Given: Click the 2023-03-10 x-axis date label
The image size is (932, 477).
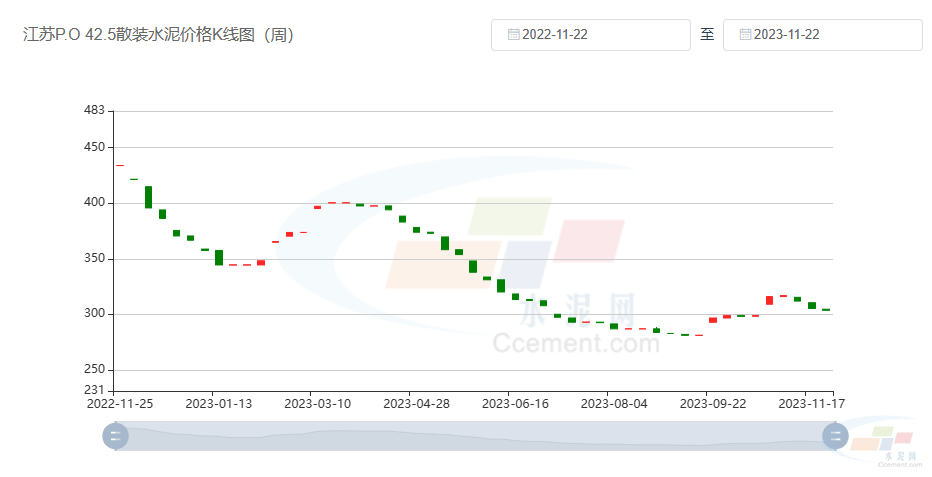Looking at the screenshot, I should click(x=317, y=404).
